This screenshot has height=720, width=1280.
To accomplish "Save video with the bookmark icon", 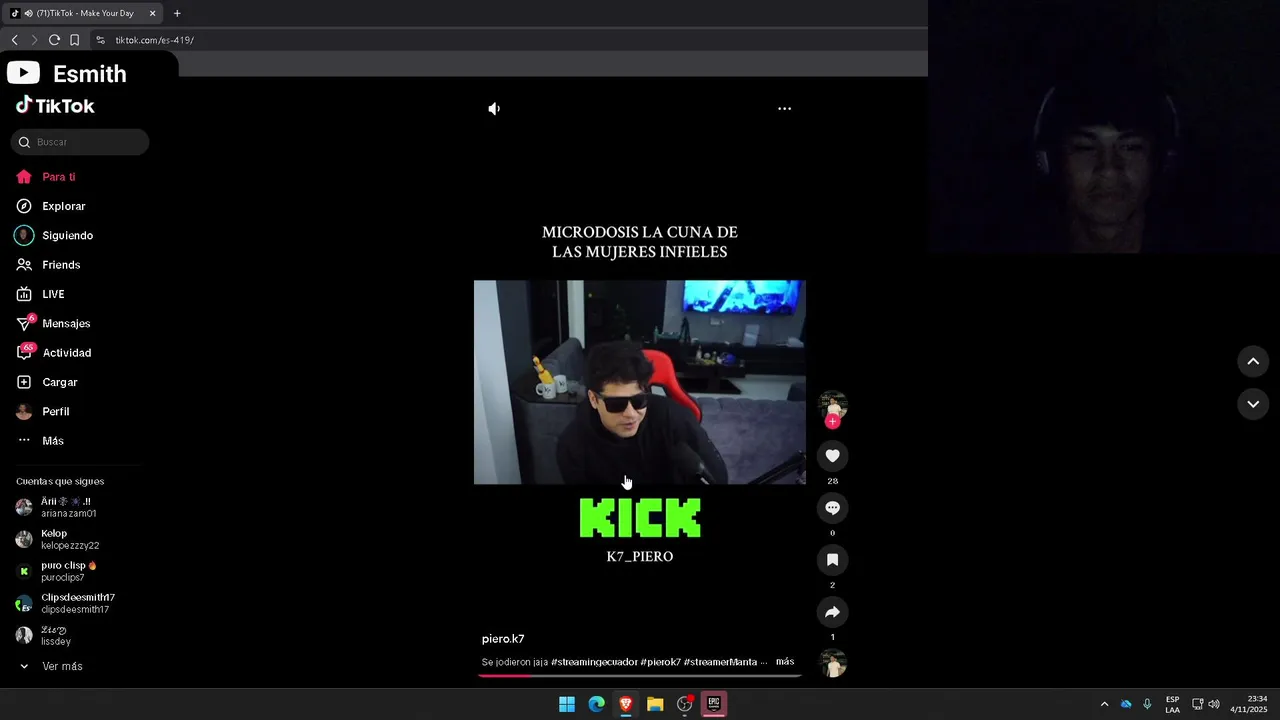I will click(832, 560).
